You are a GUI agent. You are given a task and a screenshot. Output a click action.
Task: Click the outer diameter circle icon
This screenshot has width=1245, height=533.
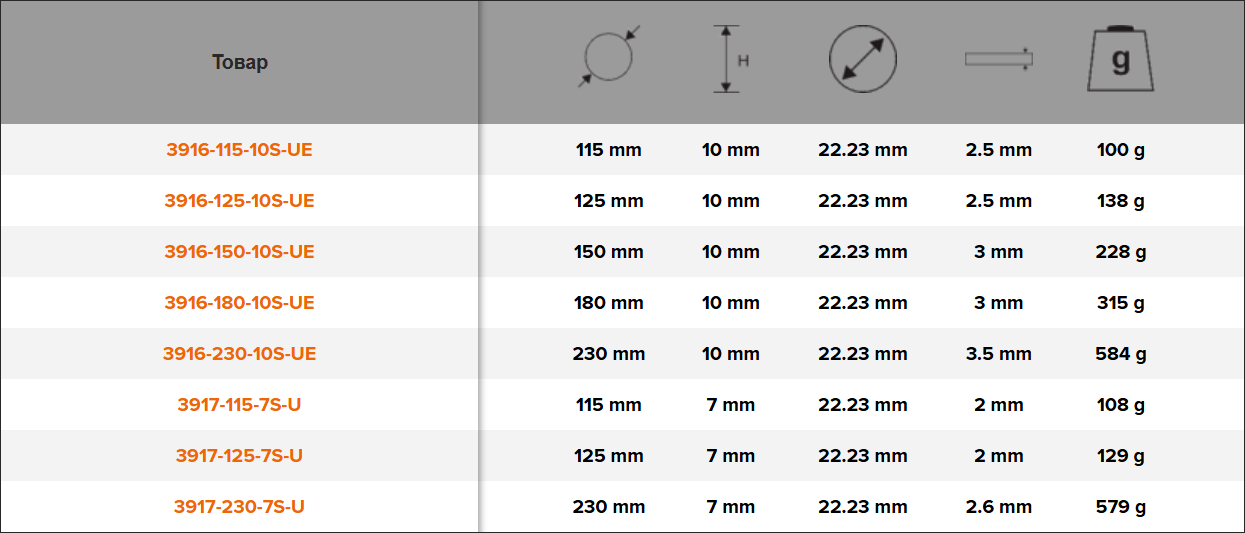pos(609,58)
